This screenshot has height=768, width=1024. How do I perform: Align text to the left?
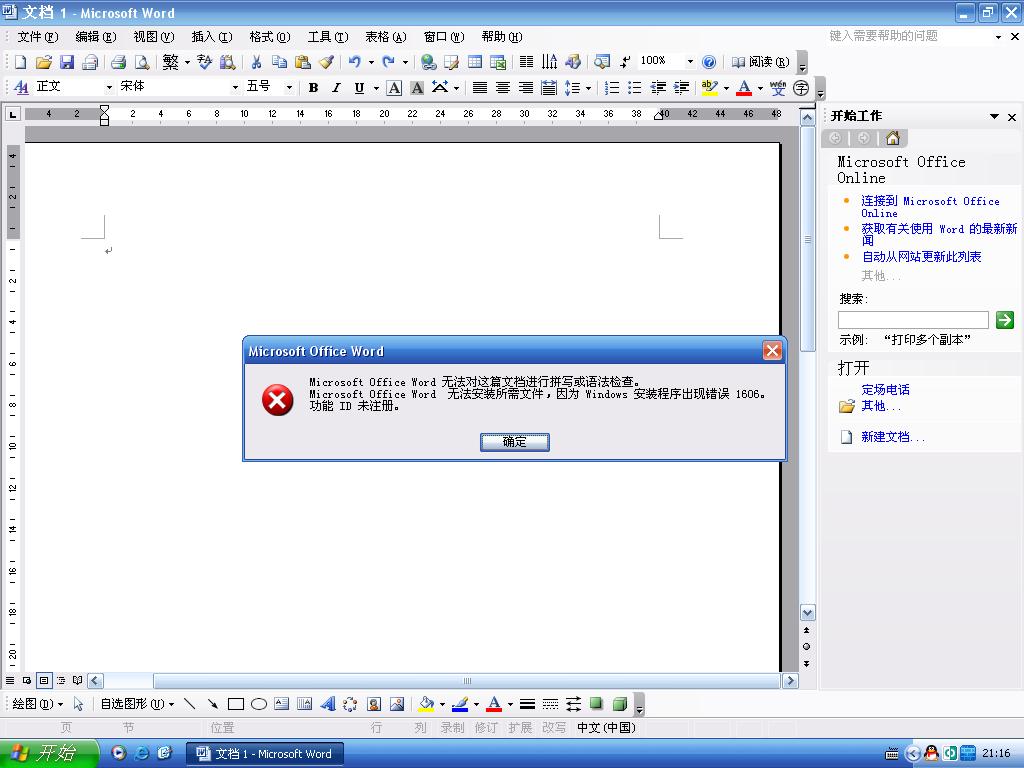pos(479,88)
